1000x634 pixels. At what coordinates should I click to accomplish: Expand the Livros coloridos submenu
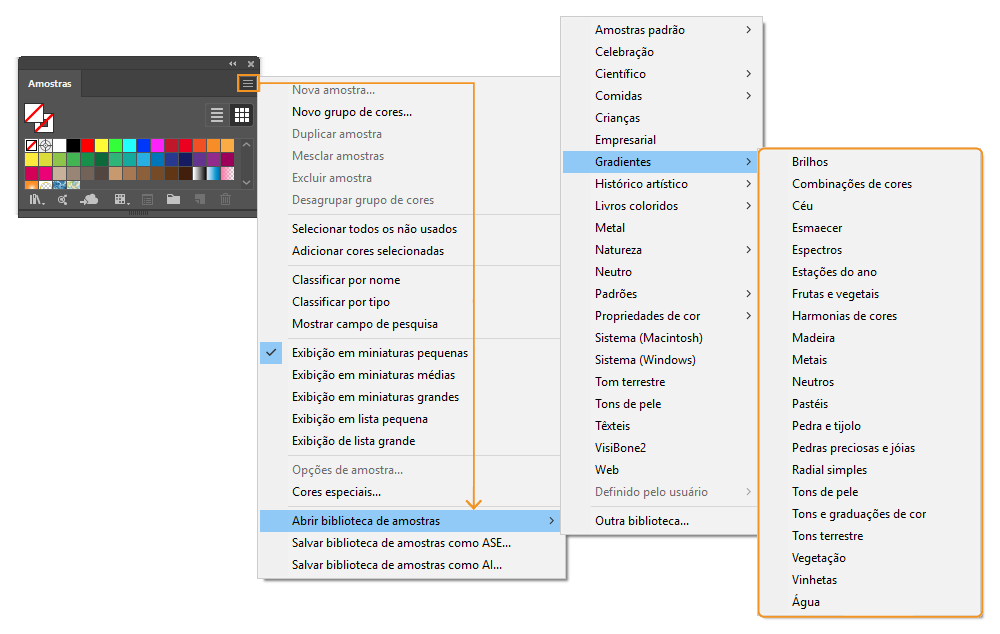point(660,206)
